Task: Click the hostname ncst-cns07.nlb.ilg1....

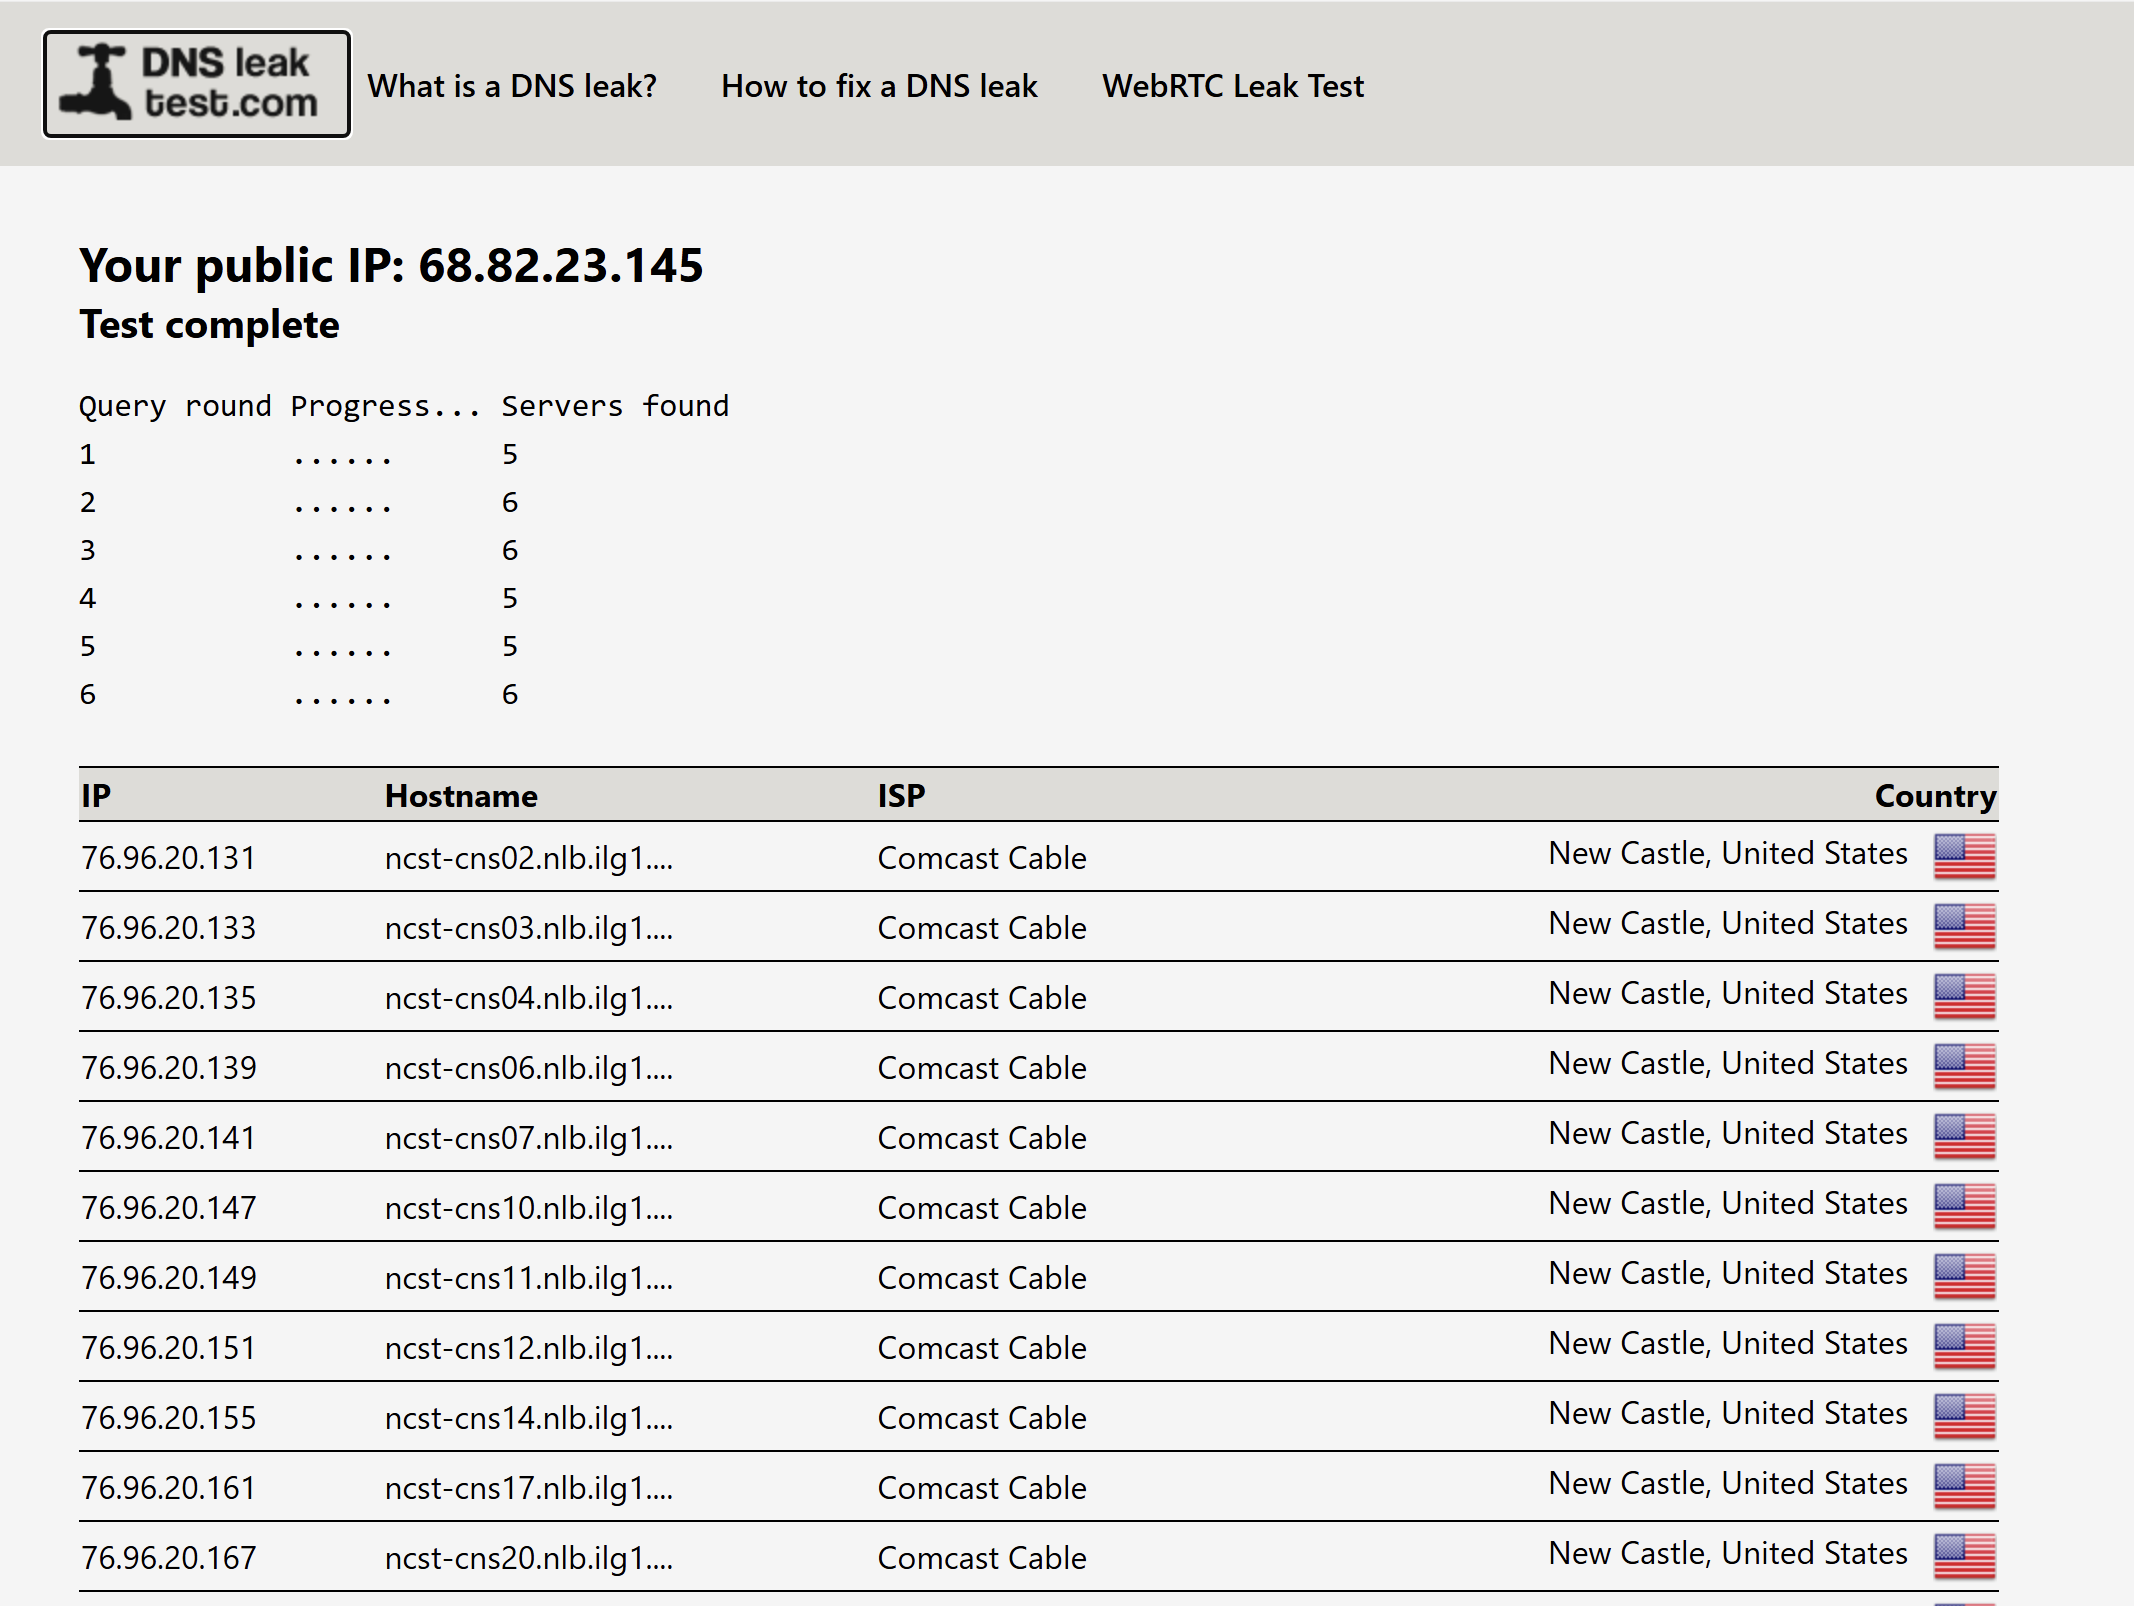Action: tap(528, 1138)
